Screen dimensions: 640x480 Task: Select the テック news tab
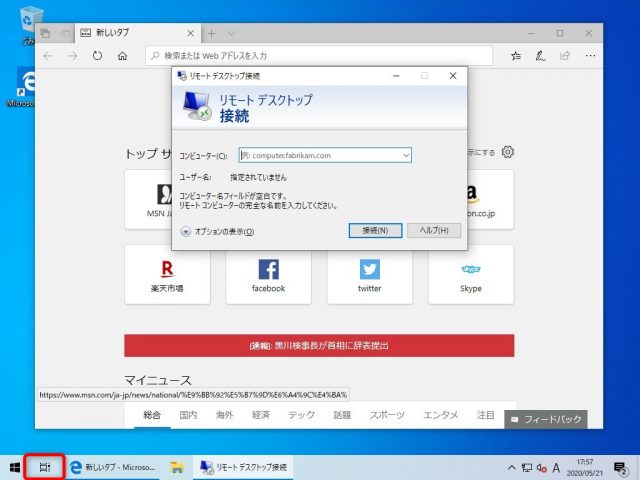pos(302,415)
